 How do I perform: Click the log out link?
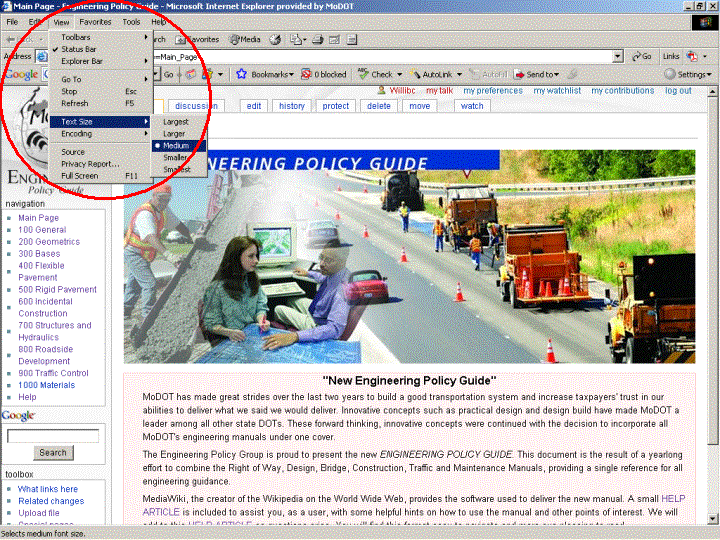pyautogui.click(x=678, y=90)
